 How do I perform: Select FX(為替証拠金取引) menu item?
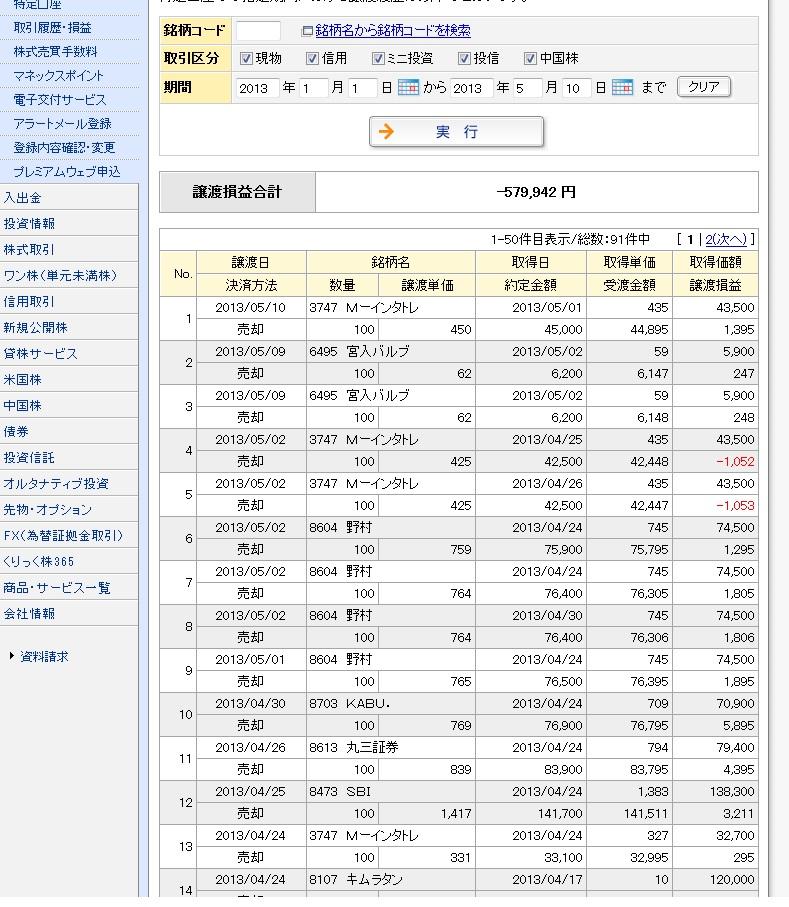click(x=69, y=536)
